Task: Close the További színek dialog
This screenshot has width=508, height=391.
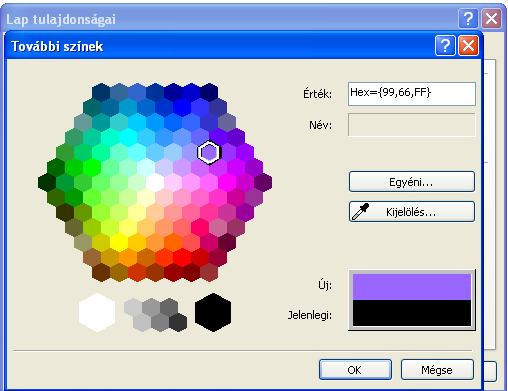Action: [468, 46]
